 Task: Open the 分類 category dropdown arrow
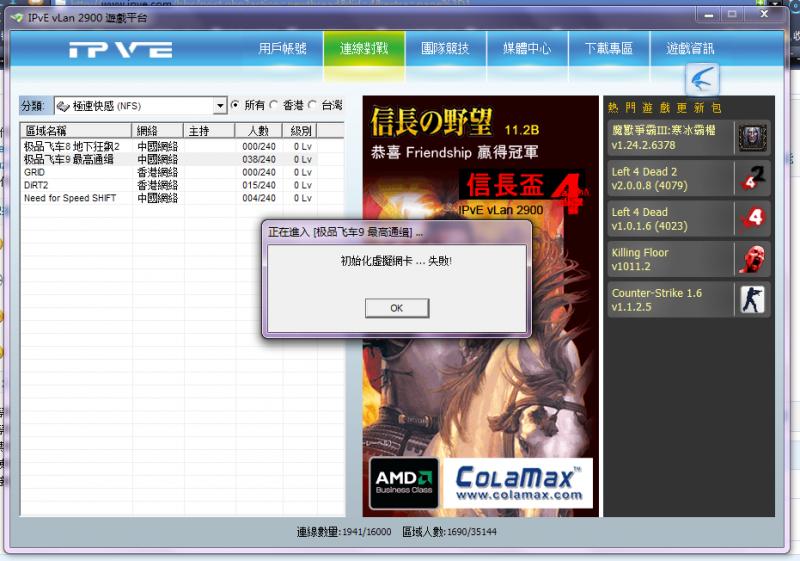pos(220,106)
